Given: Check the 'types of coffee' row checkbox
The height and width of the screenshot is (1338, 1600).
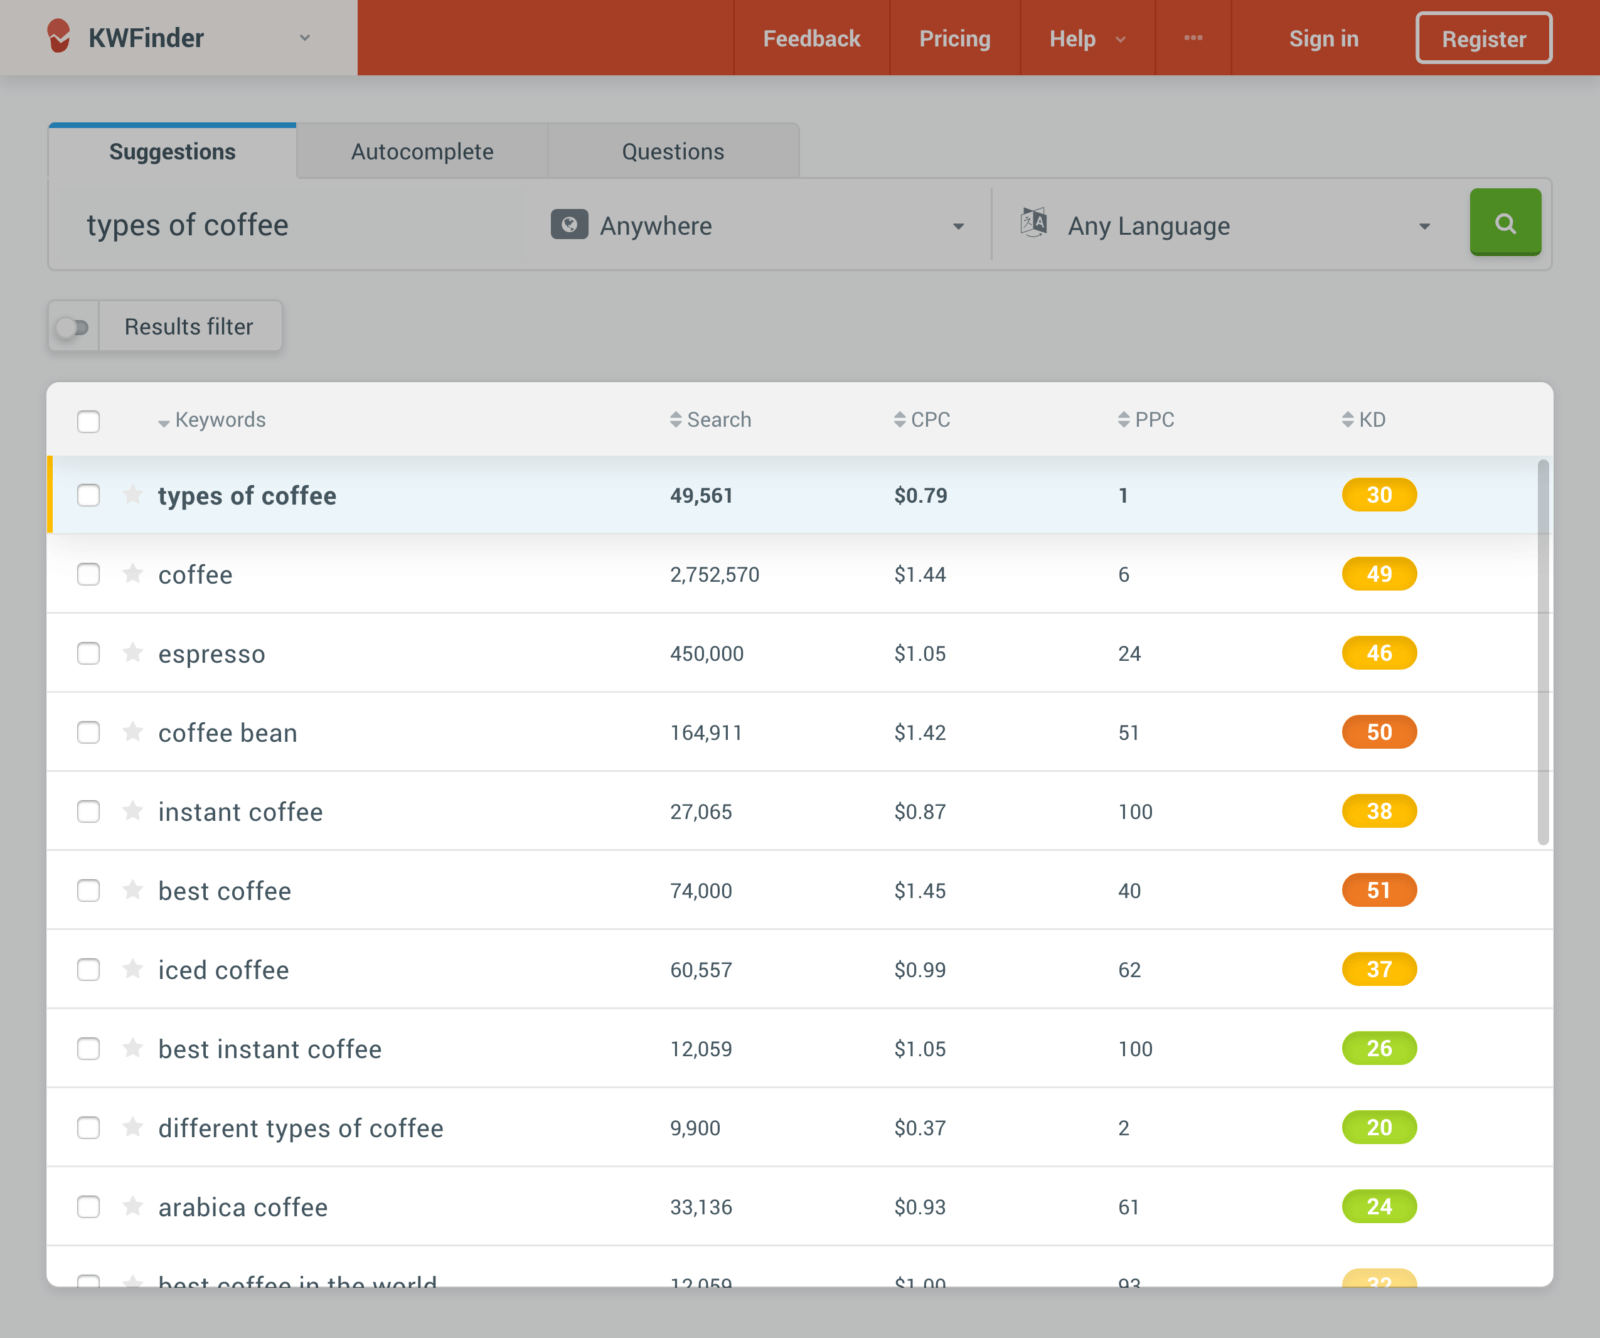Looking at the screenshot, I should (89, 495).
